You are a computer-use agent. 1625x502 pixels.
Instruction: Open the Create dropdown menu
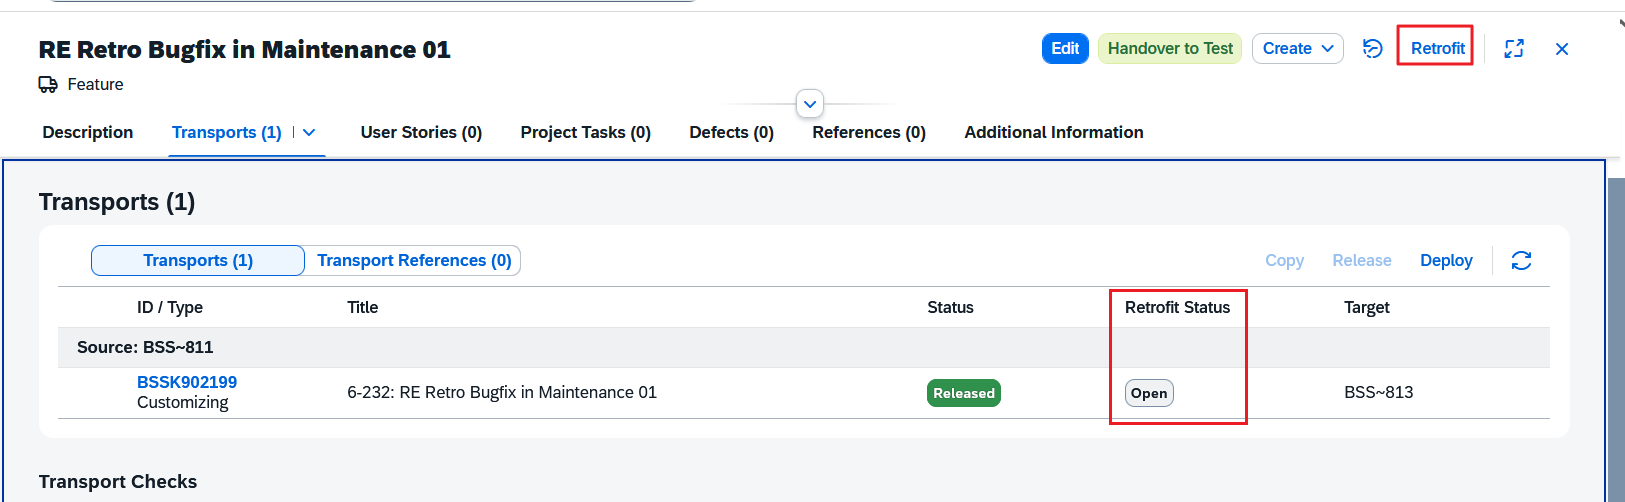[x=1297, y=48]
